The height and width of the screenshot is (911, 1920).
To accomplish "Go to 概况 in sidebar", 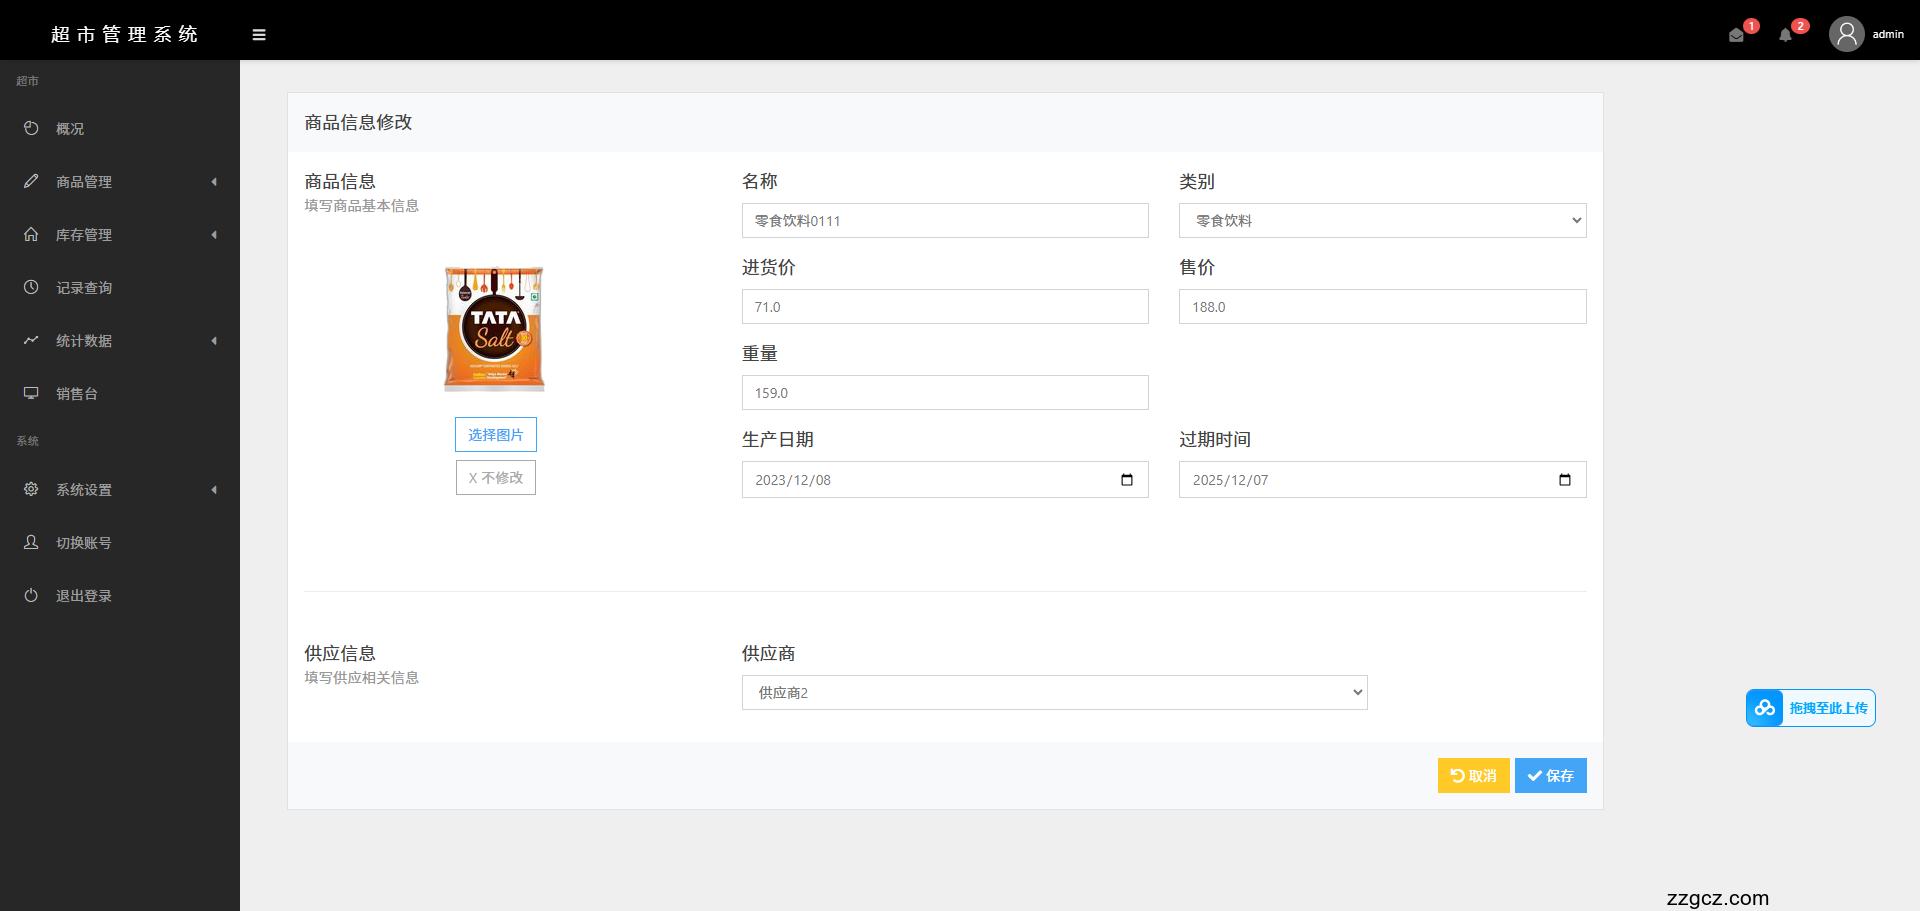I will pos(70,129).
